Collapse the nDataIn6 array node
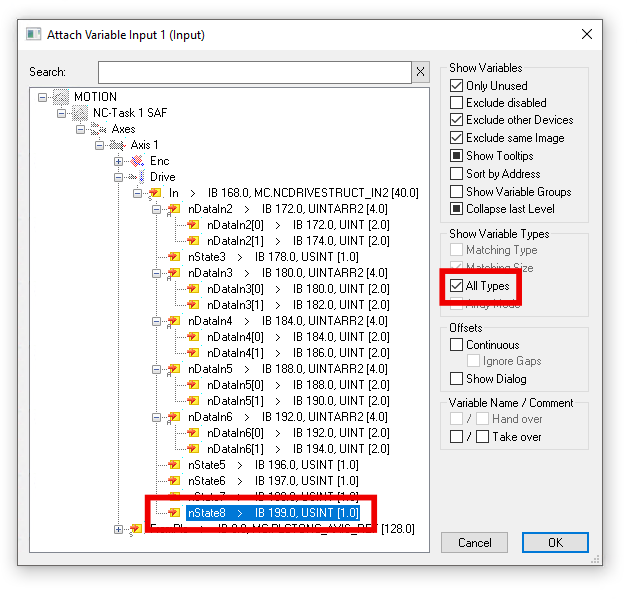 (x=156, y=417)
